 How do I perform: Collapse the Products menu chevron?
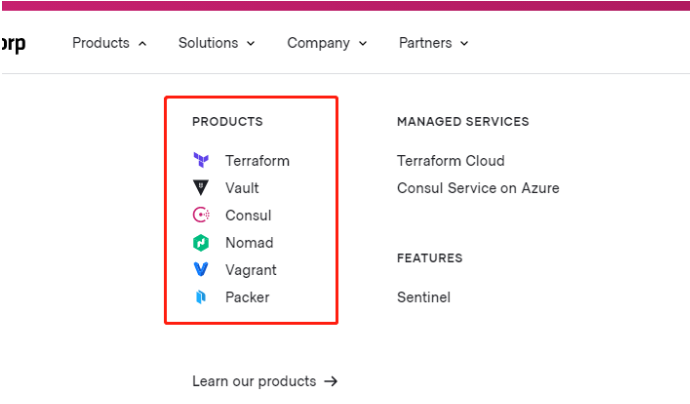(142, 44)
